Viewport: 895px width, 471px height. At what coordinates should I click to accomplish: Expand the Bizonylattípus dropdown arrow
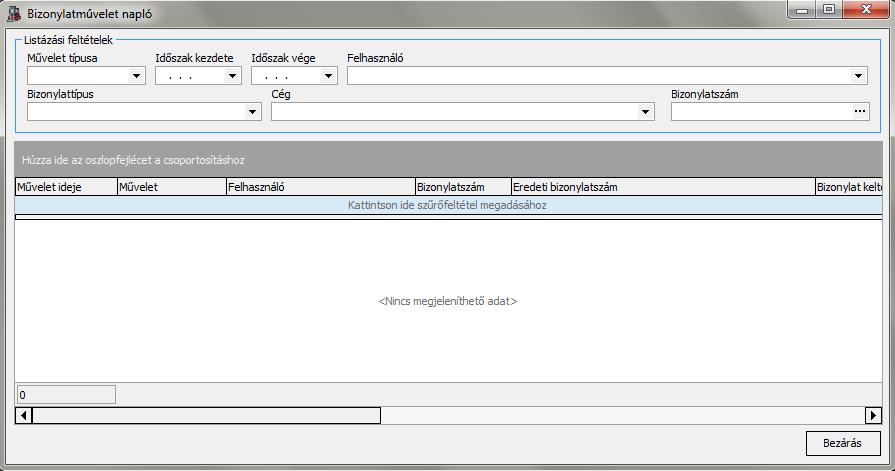[x=252, y=112]
